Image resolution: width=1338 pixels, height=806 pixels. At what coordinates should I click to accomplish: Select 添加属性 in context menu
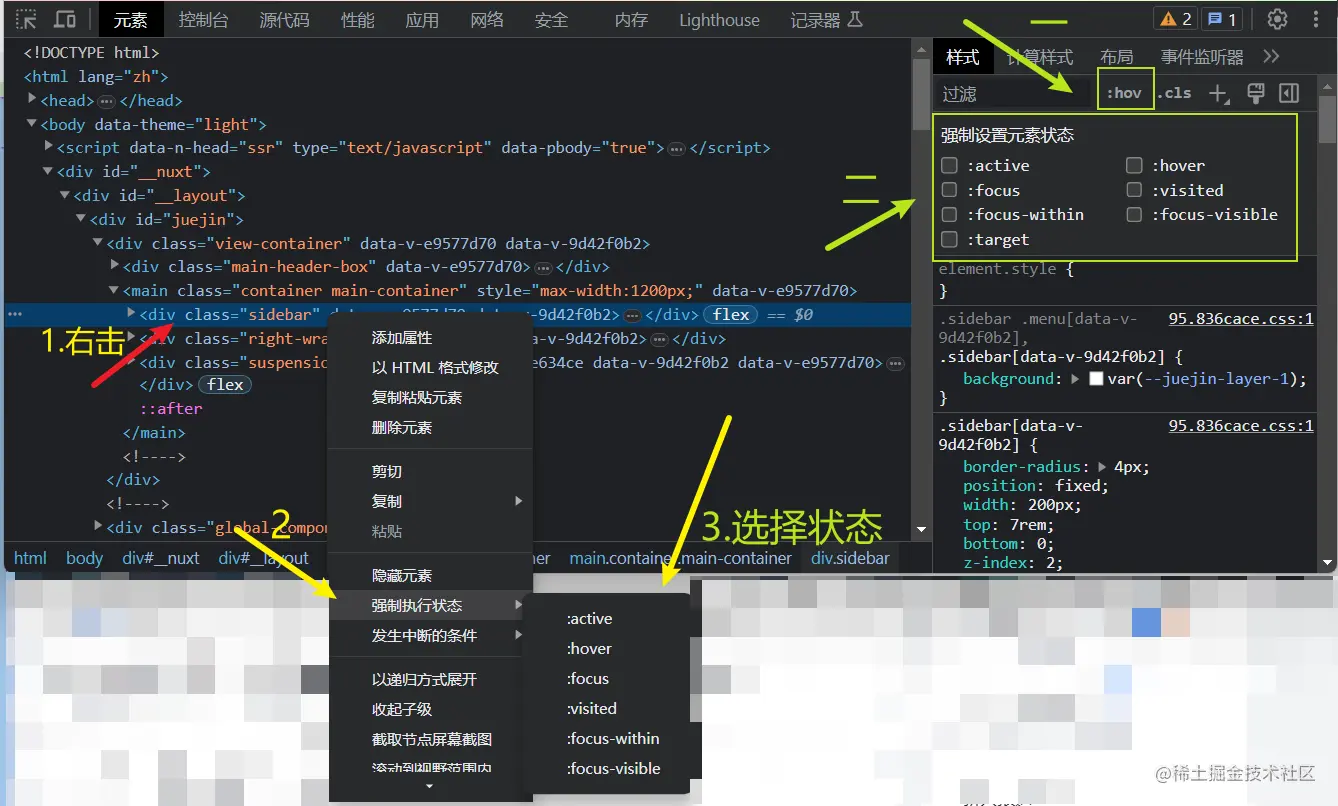tap(402, 338)
